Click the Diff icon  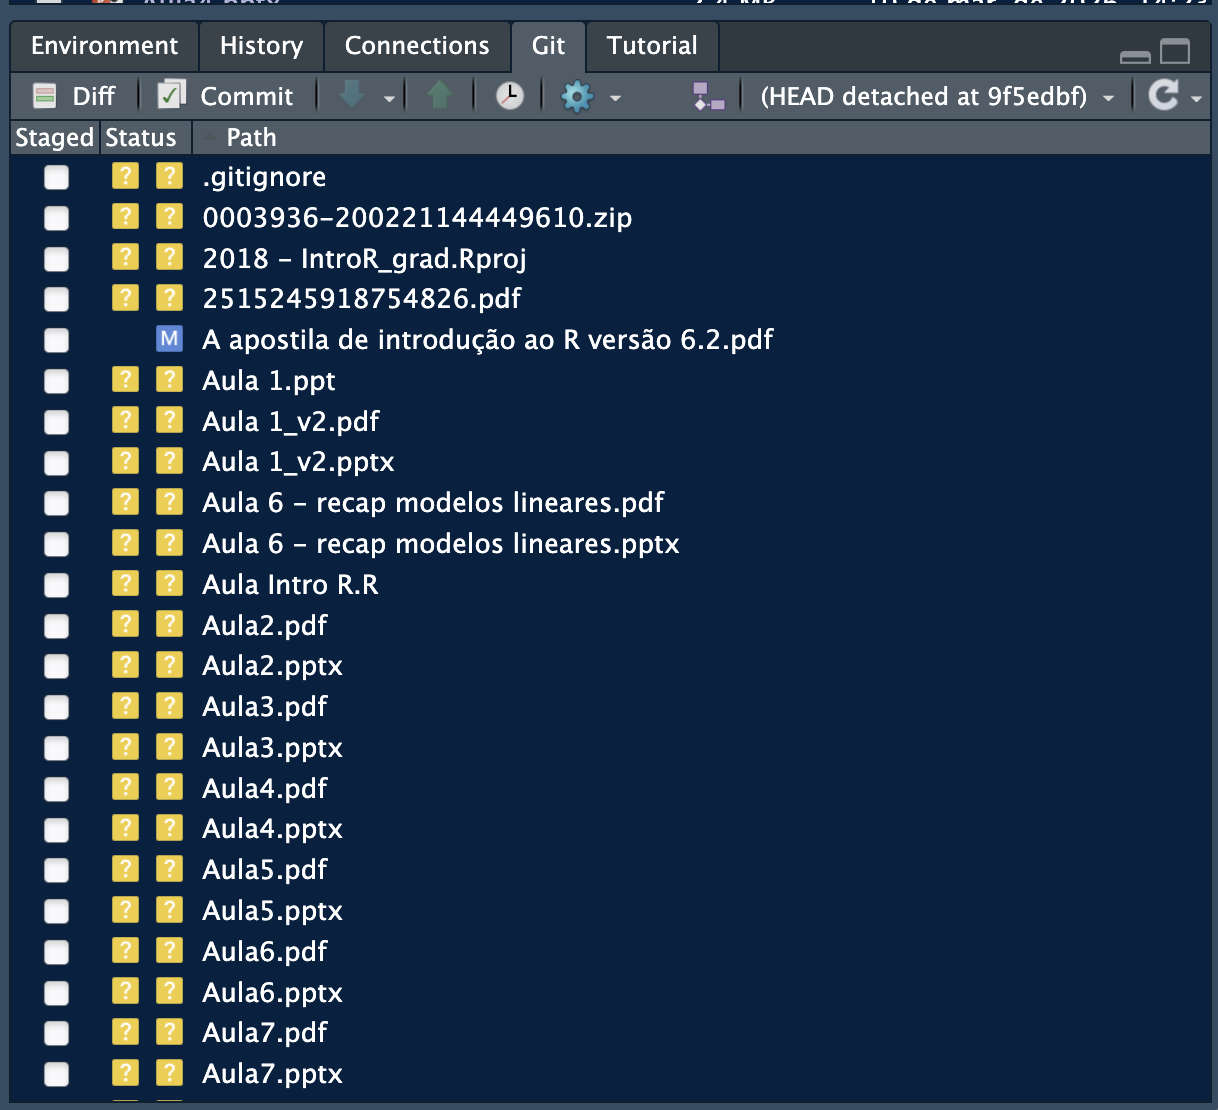tap(45, 96)
